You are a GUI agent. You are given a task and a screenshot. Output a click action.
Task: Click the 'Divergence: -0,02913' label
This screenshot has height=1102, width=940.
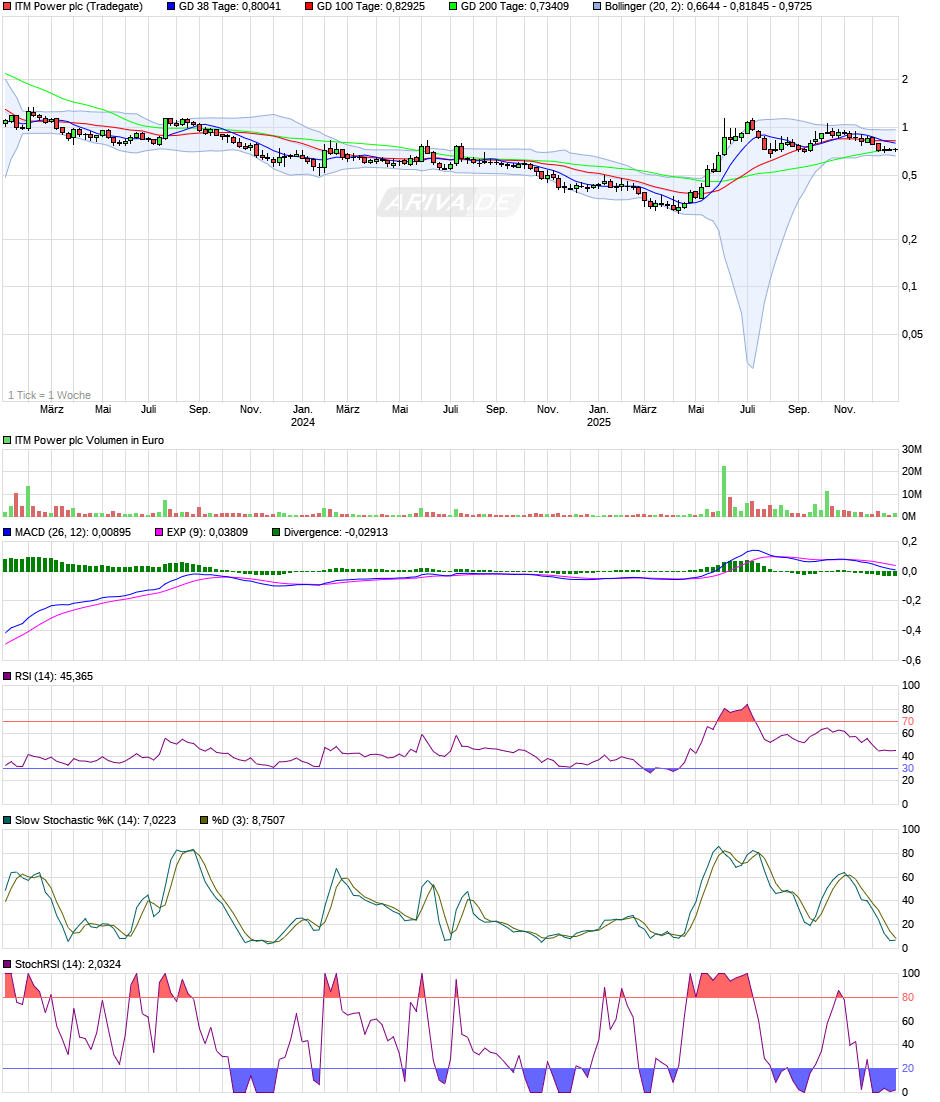[336, 532]
